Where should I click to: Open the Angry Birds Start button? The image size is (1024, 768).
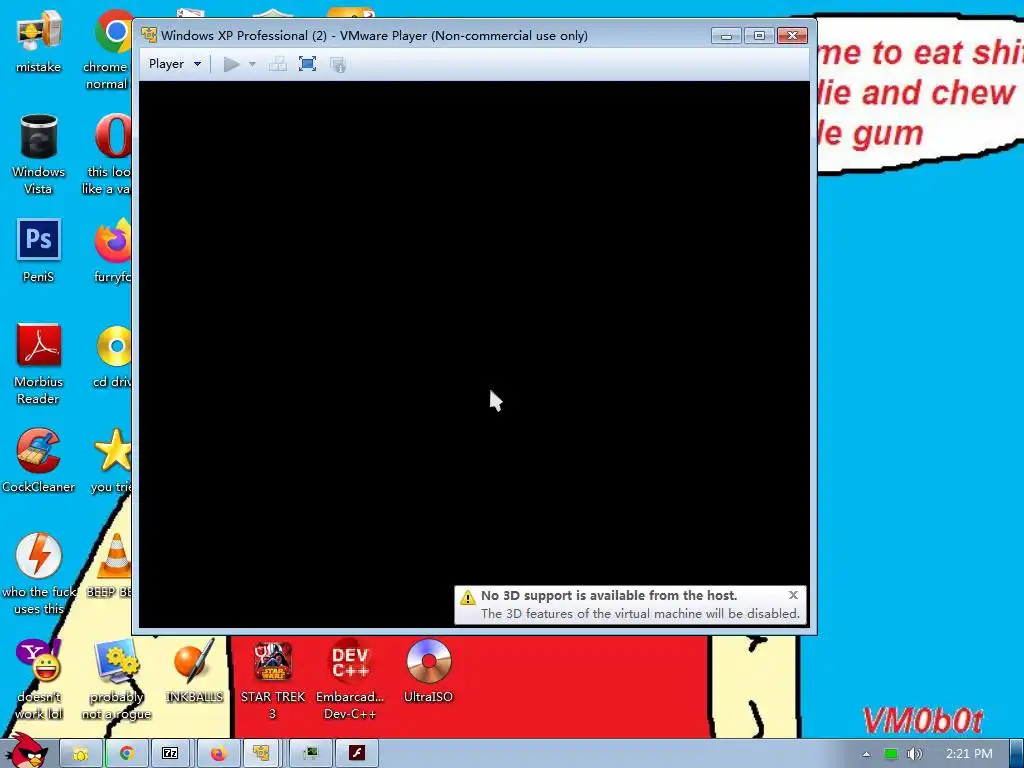pos(27,751)
